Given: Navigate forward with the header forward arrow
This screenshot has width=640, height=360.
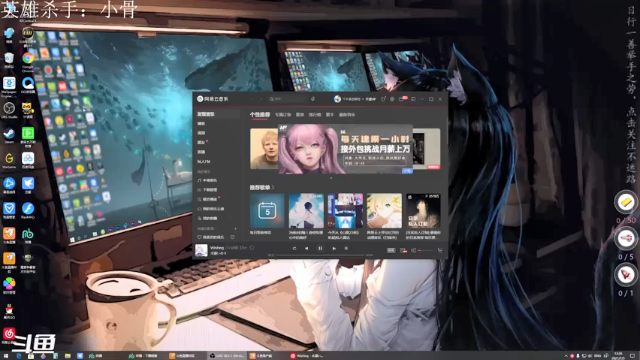Looking at the screenshot, I should pyautogui.click(x=261, y=99).
